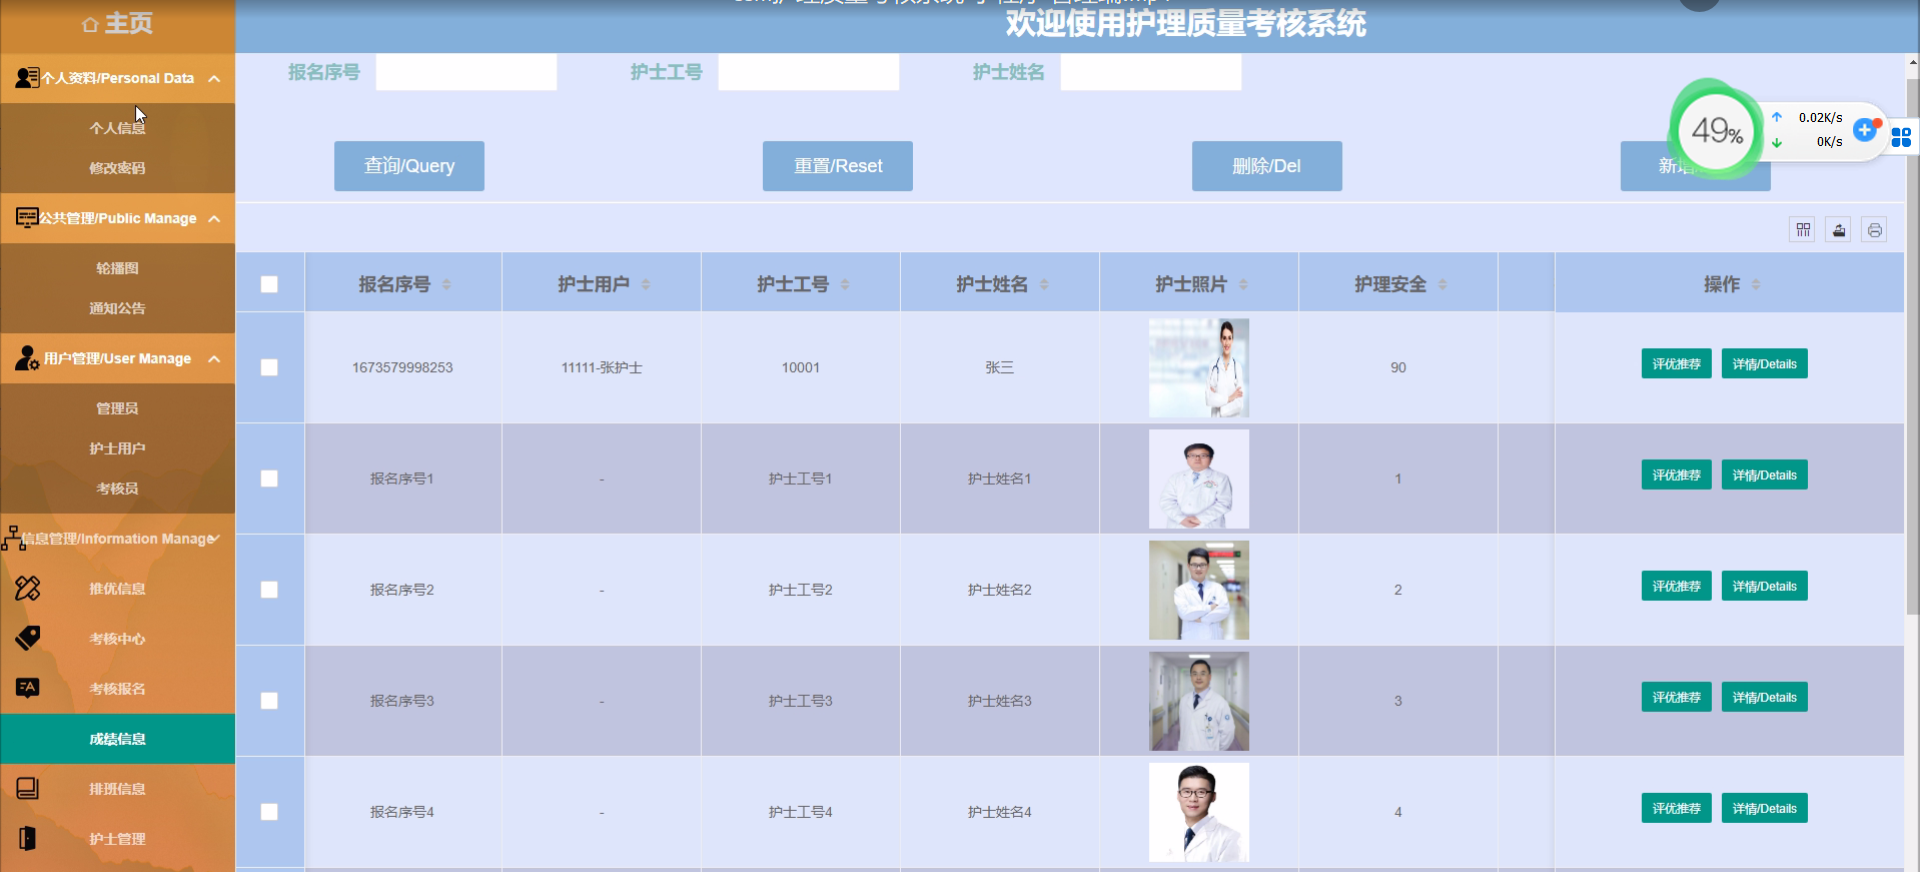Focus the 护士姓名 search field

tap(1151, 72)
